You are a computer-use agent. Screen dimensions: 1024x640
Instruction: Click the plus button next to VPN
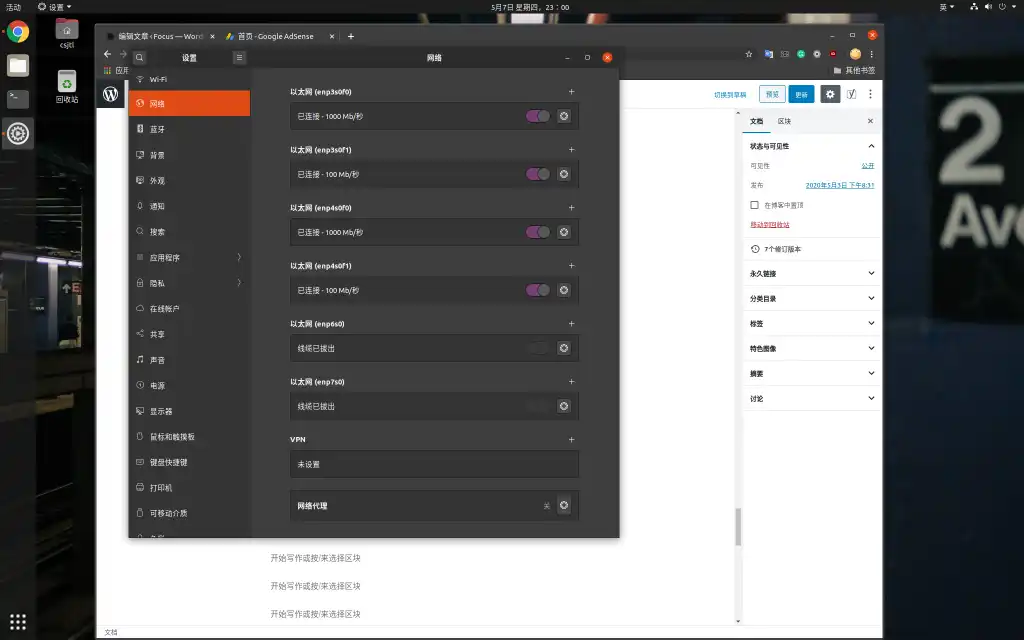click(571, 439)
